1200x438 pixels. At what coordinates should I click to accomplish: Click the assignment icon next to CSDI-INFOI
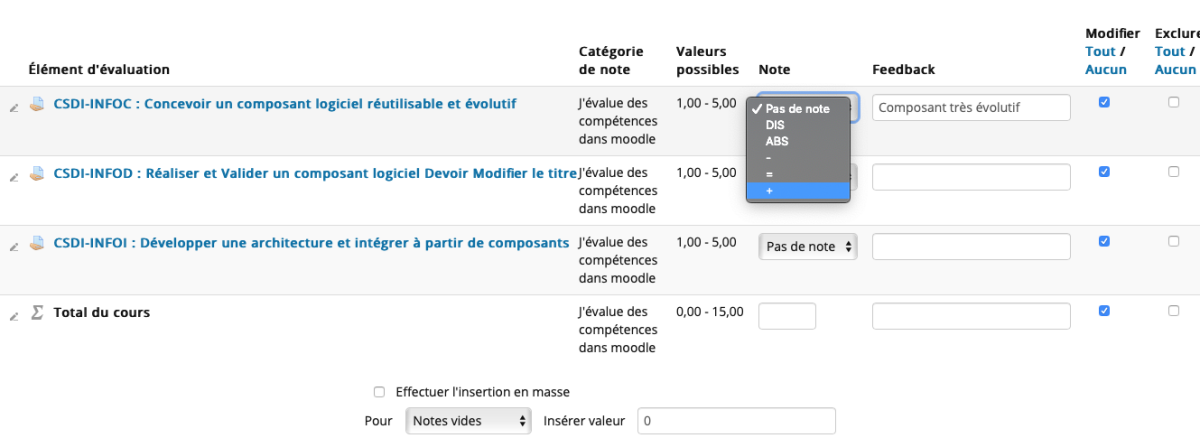(37, 243)
